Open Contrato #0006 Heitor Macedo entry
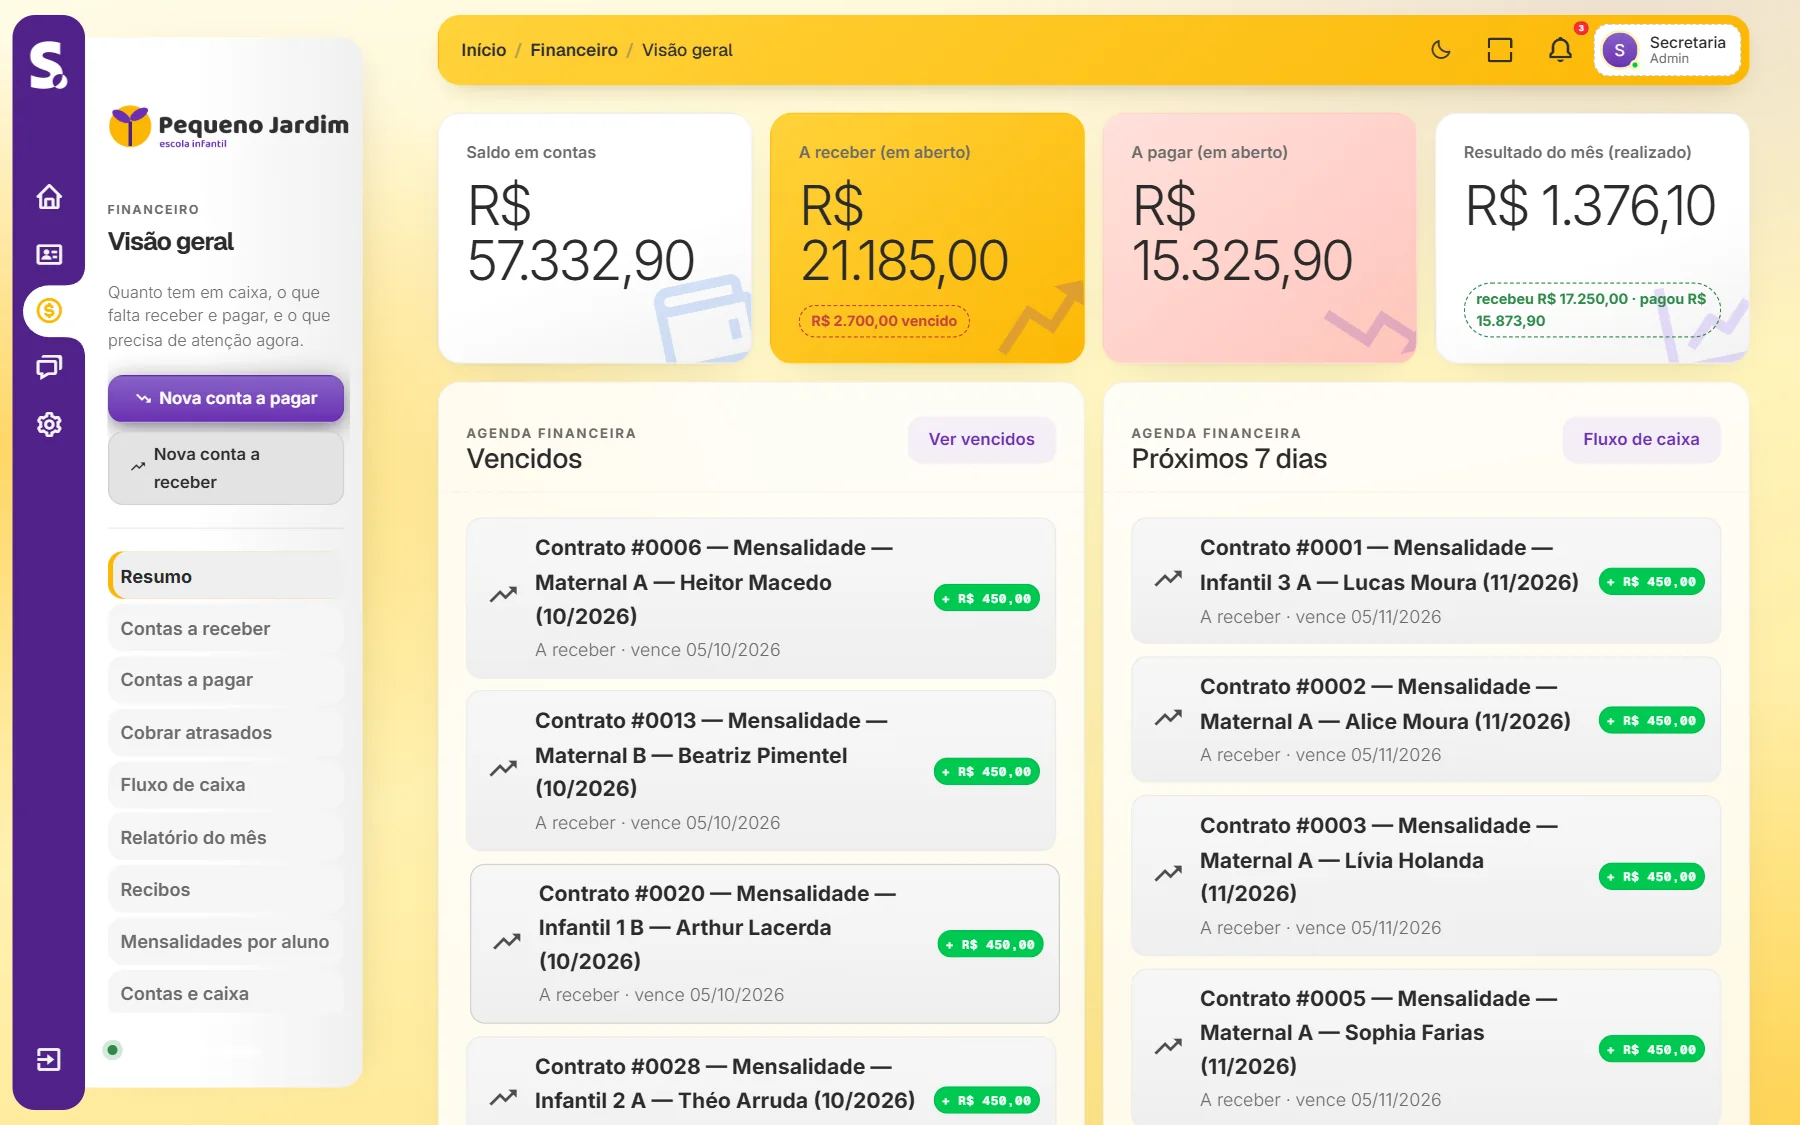 pyautogui.click(x=761, y=598)
